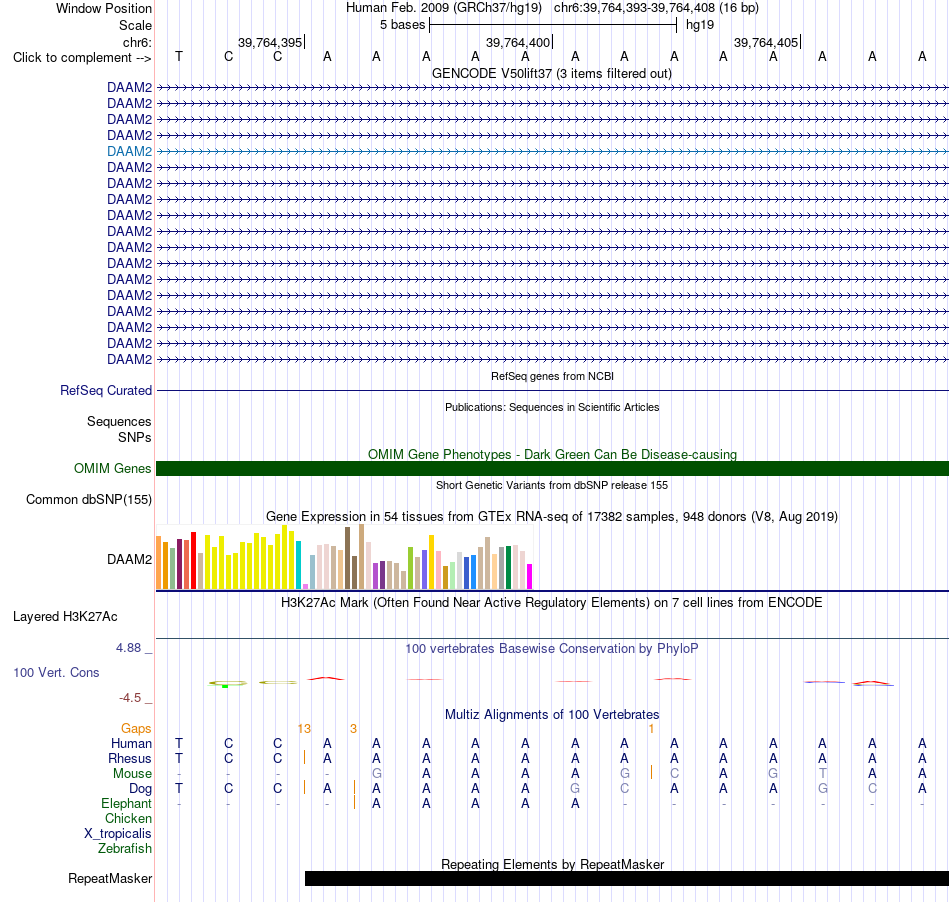Click the Dog species label
Viewport: 950px width, 902px height.
pos(141,788)
